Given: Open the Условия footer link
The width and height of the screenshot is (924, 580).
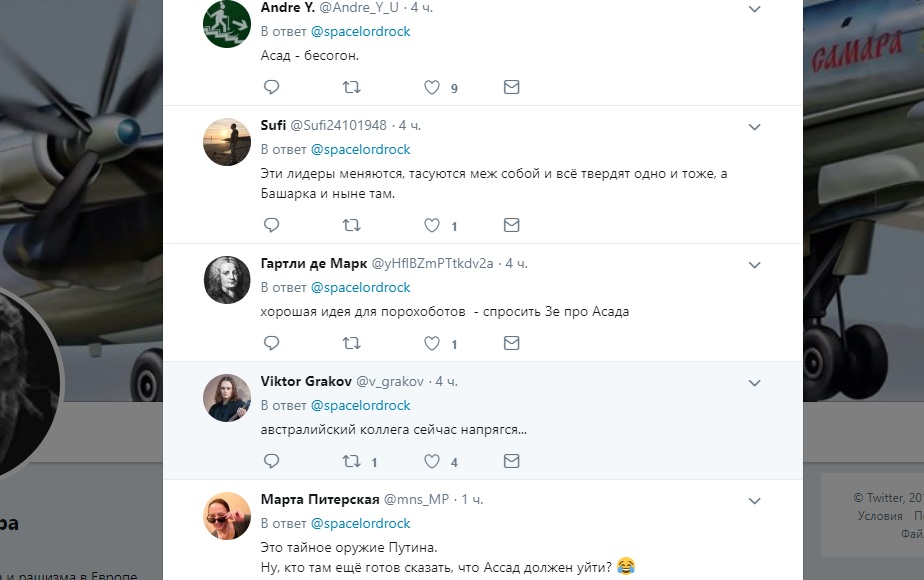Looking at the screenshot, I should pyautogui.click(x=880, y=516).
